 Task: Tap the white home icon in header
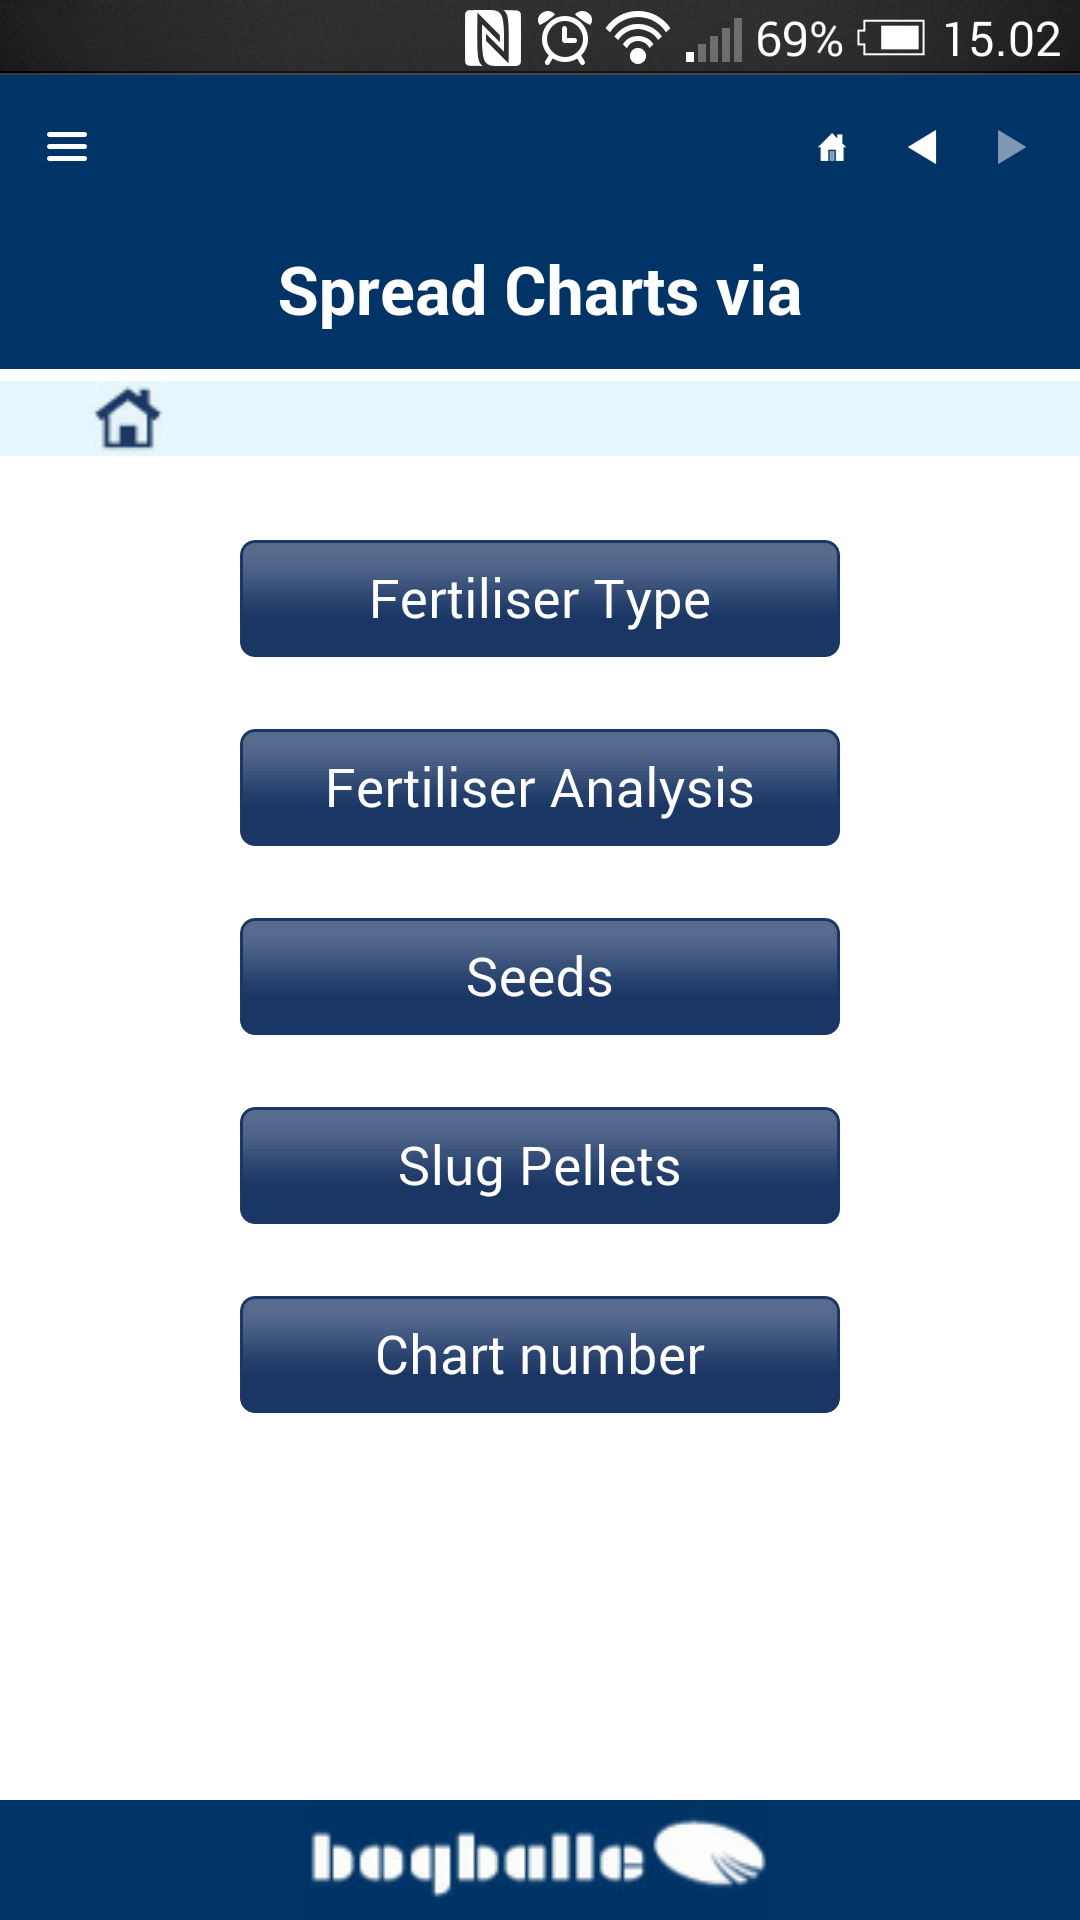(x=832, y=148)
